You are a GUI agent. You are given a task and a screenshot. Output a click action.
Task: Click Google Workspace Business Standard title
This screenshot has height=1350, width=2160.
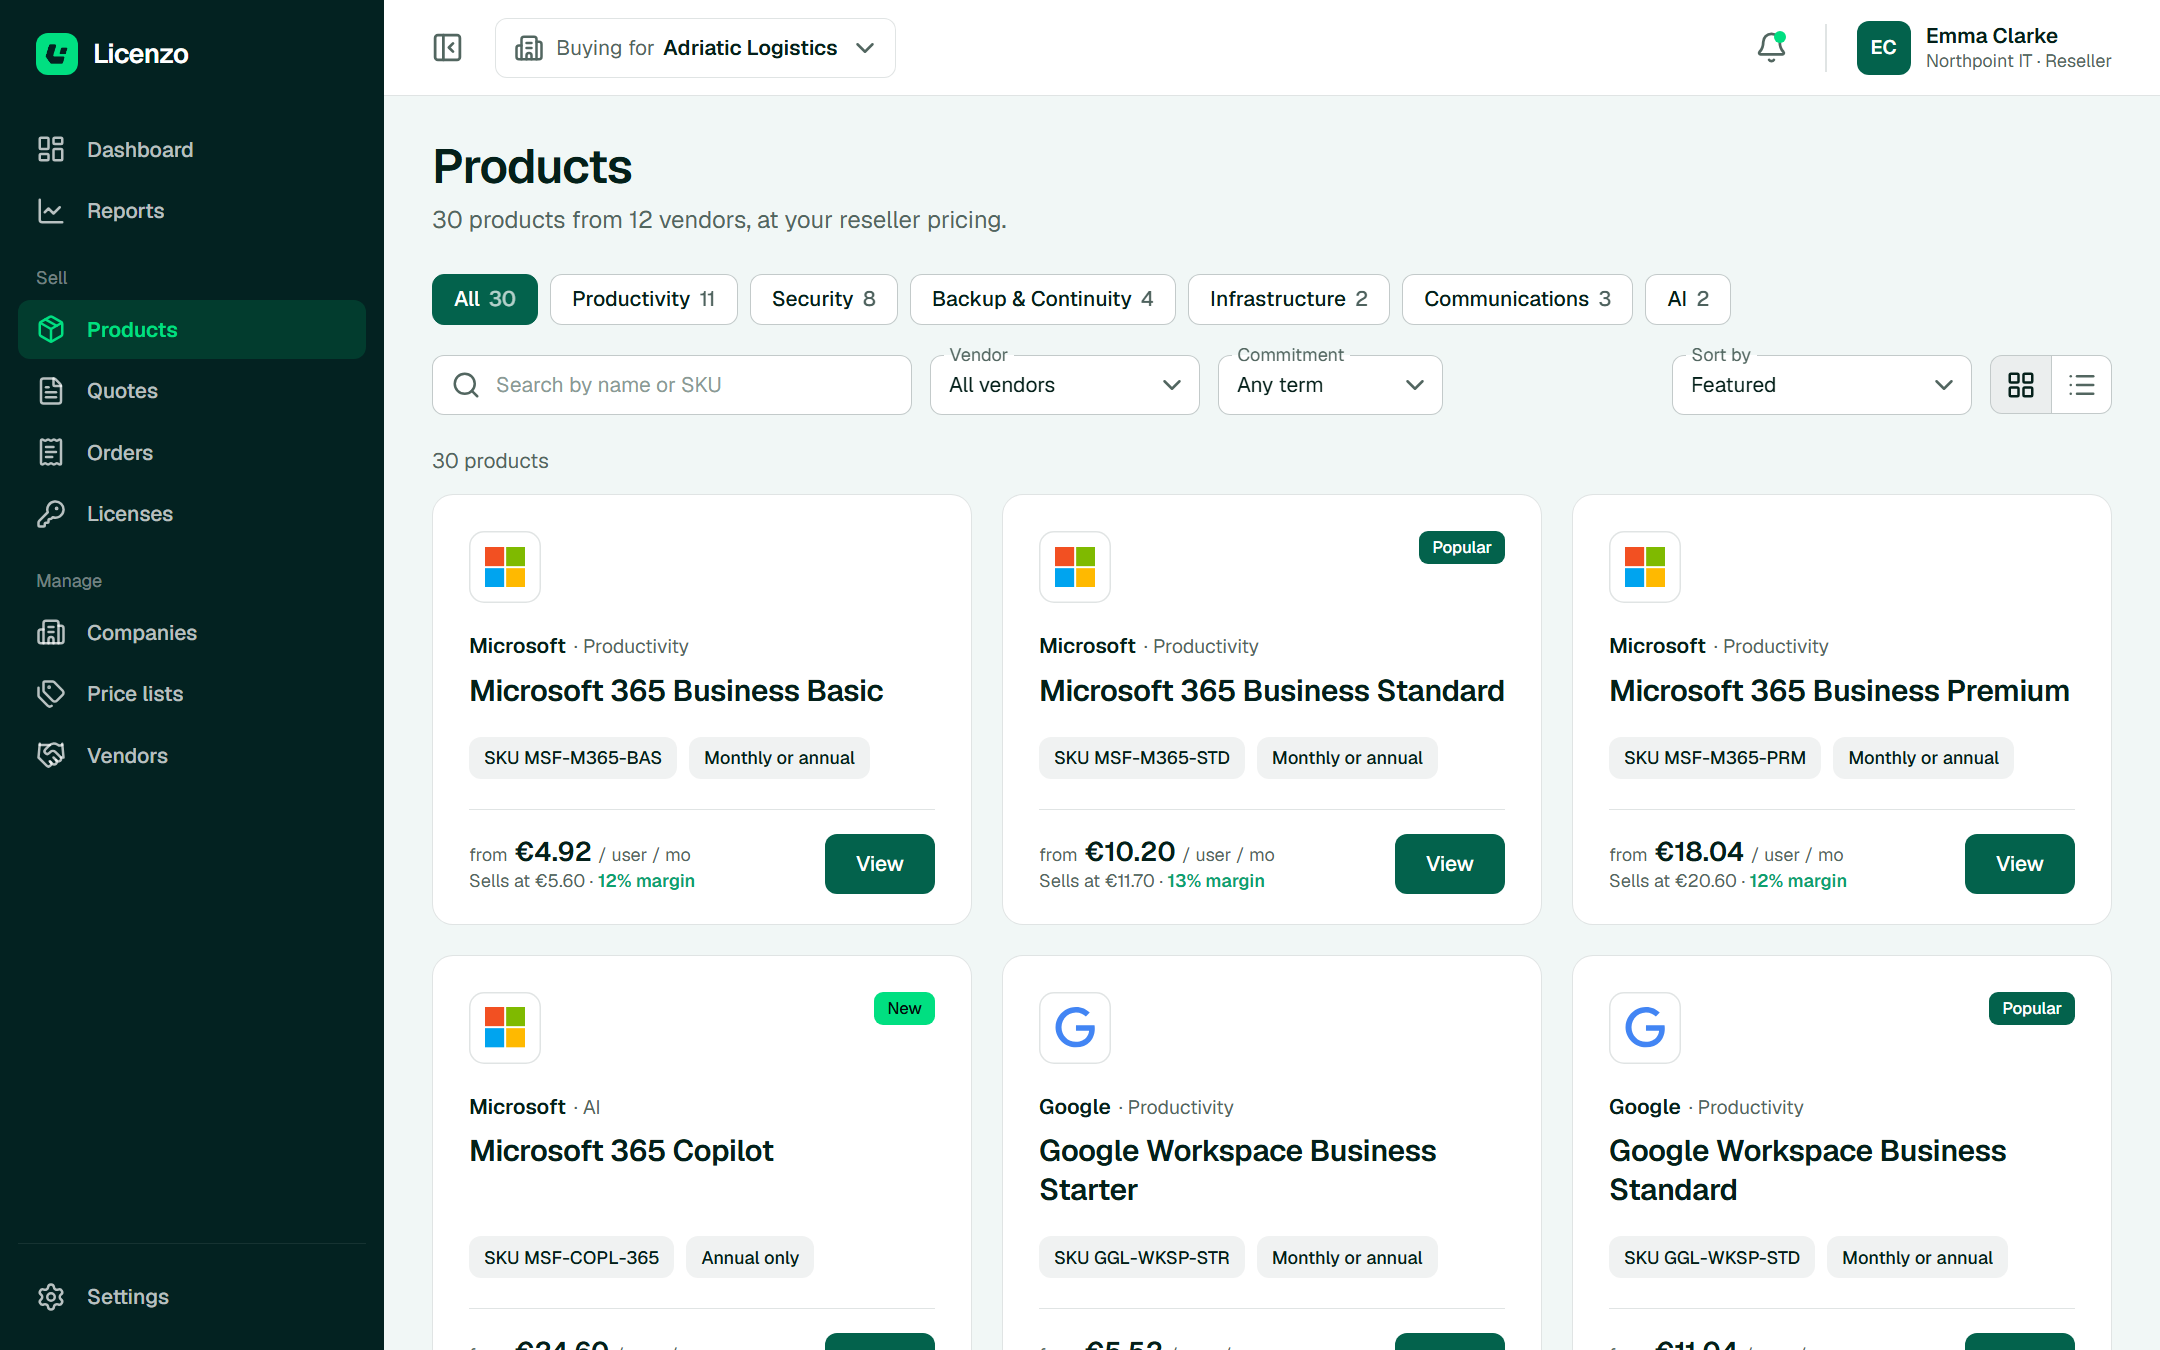(x=1807, y=1170)
